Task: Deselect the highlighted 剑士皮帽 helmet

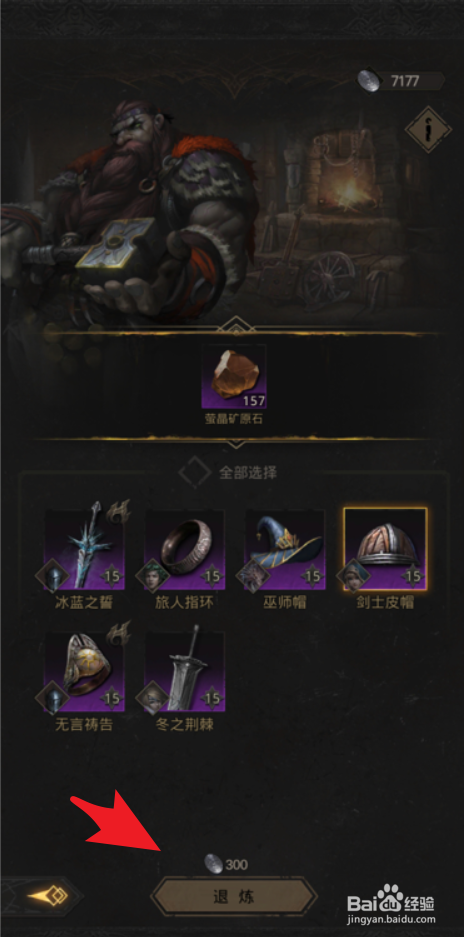Action: click(x=385, y=550)
